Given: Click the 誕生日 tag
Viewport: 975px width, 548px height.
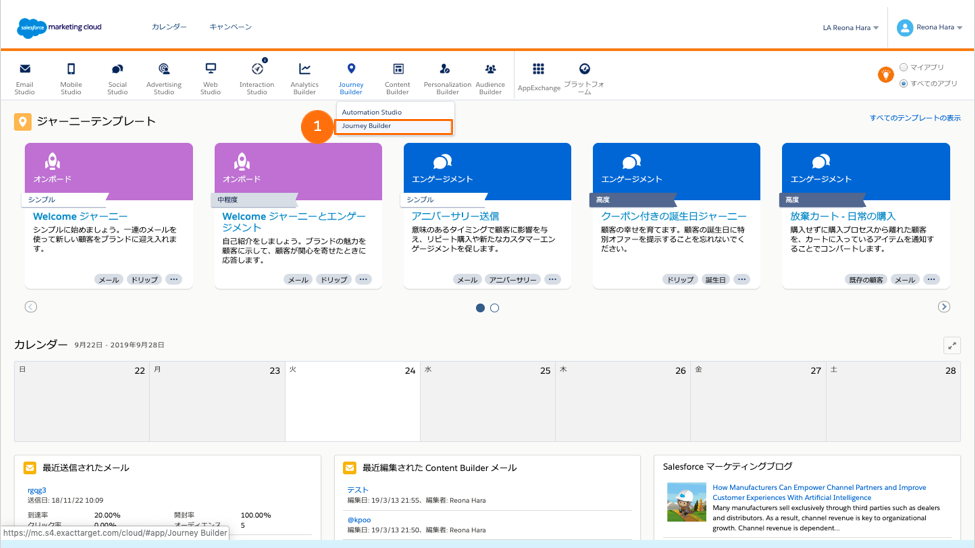Looking at the screenshot, I should pyautogui.click(x=715, y=280).
